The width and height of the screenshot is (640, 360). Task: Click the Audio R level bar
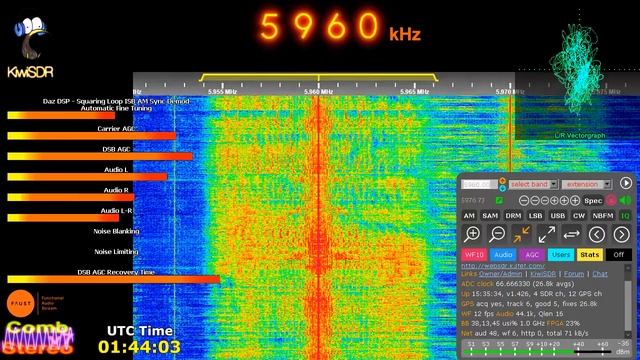(71, 197)
